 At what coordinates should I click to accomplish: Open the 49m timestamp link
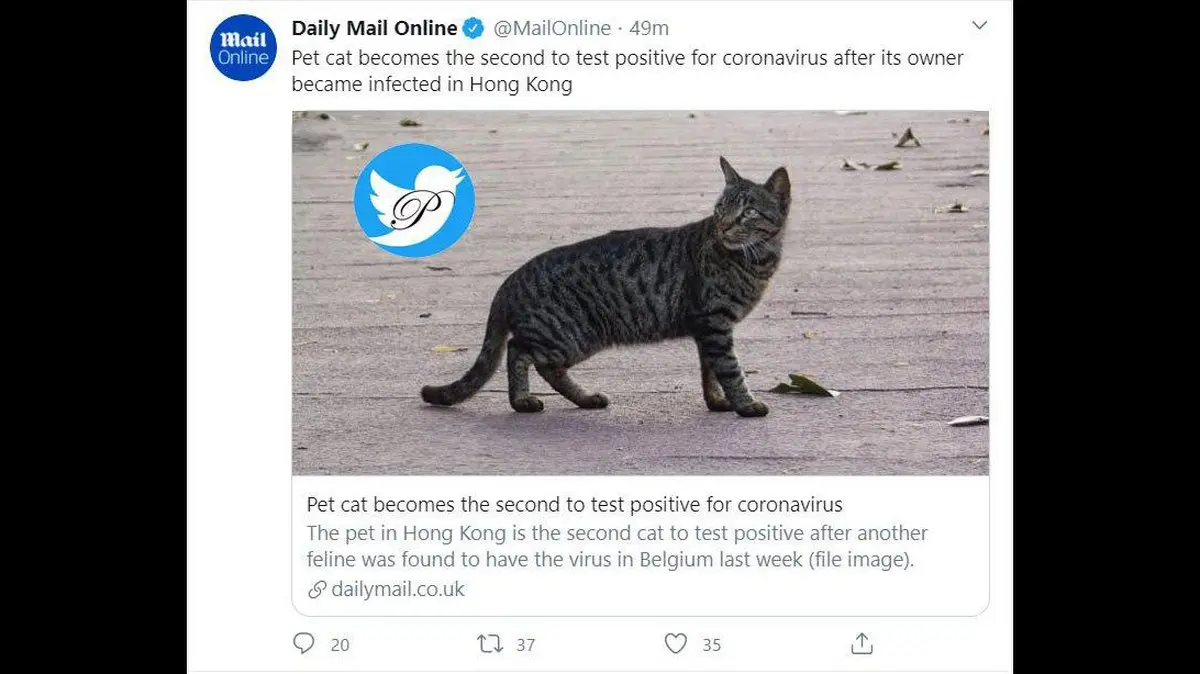click(x=650, y=28)
